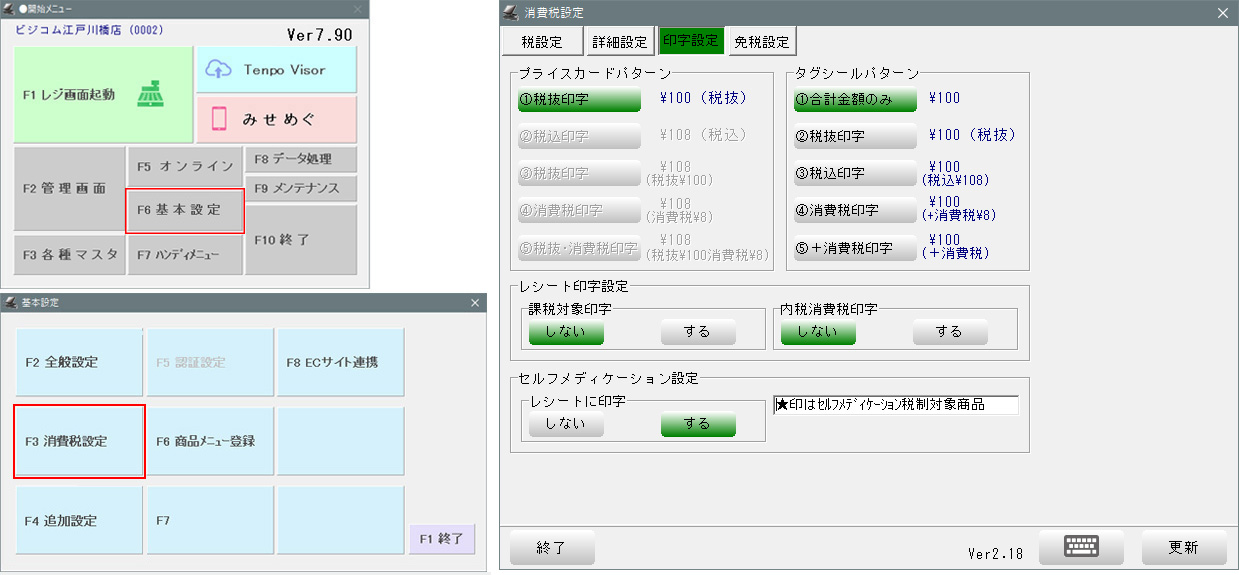The width and height of the screenshot is (1239, 575).
Task: Select tag seal pattern ①合計金額のみ
Action: 854,99
